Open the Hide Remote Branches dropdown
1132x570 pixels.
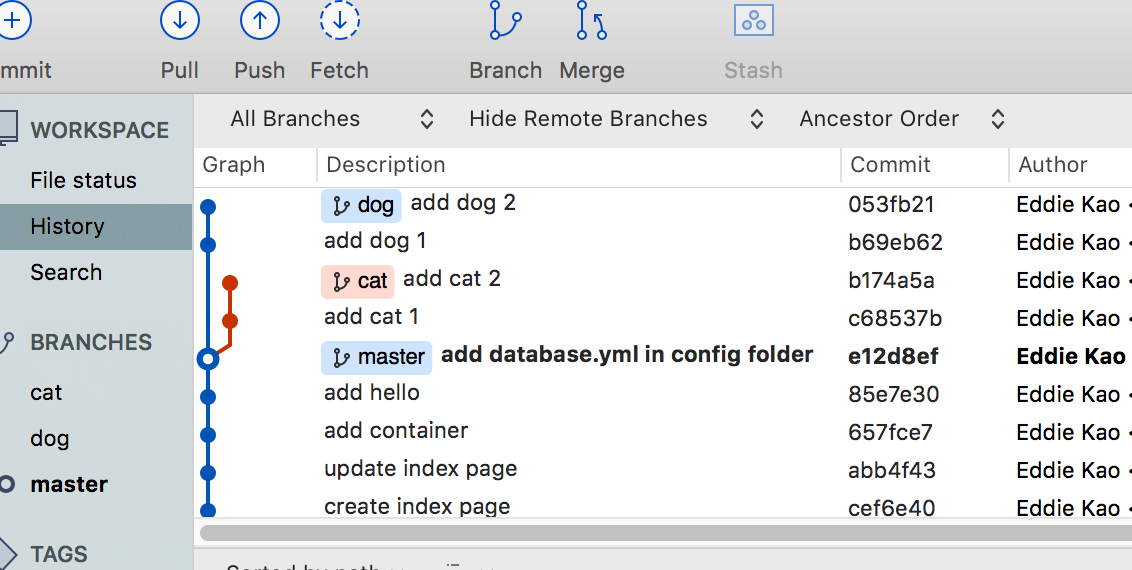[616, 119]
